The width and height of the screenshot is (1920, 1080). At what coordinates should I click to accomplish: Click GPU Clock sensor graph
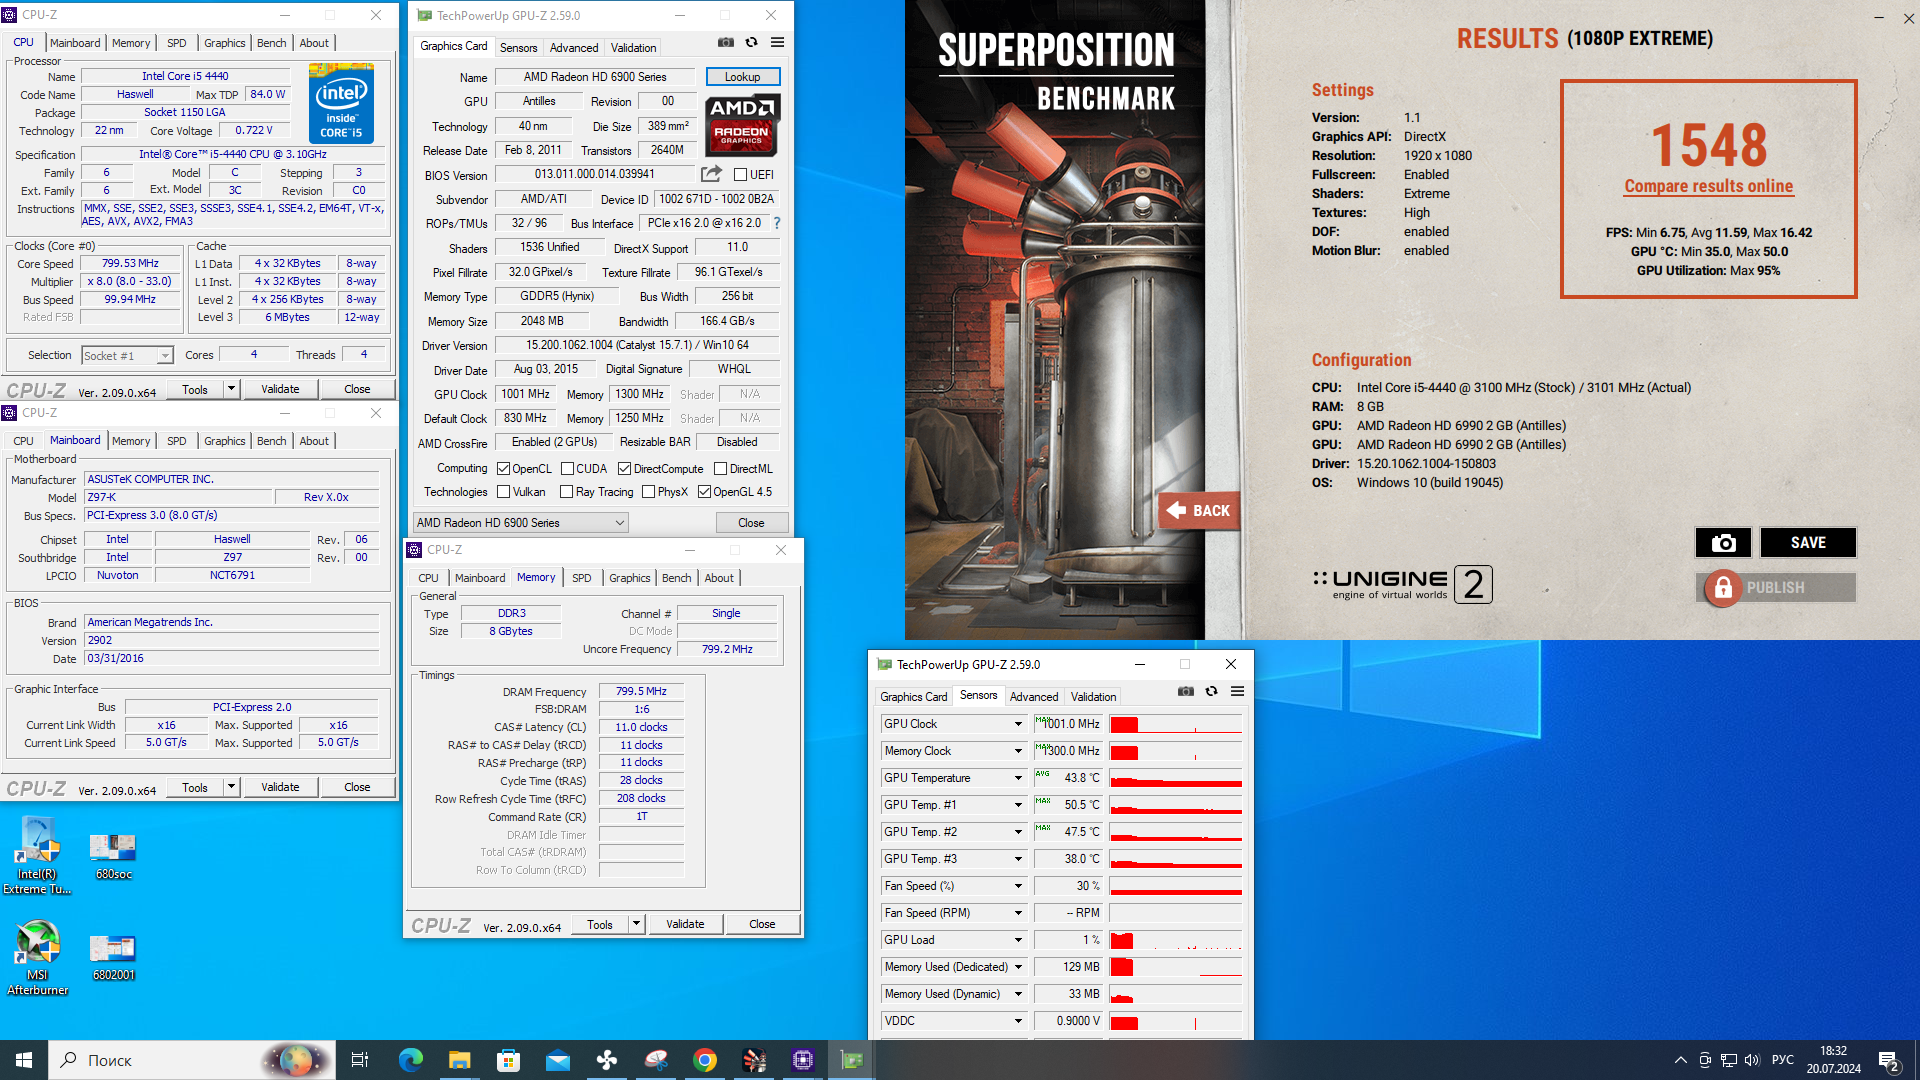point(1175,724)
